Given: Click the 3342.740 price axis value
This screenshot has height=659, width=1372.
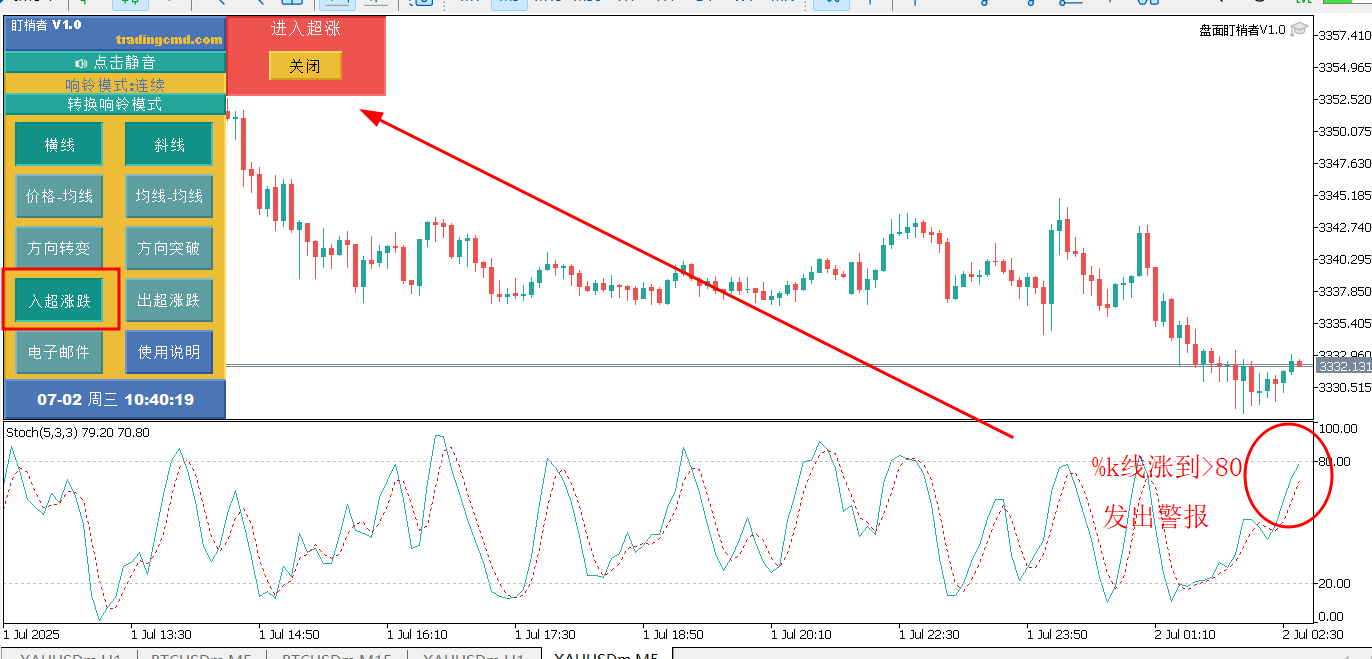Looking at the screenshot, I should coord(1345,227).
